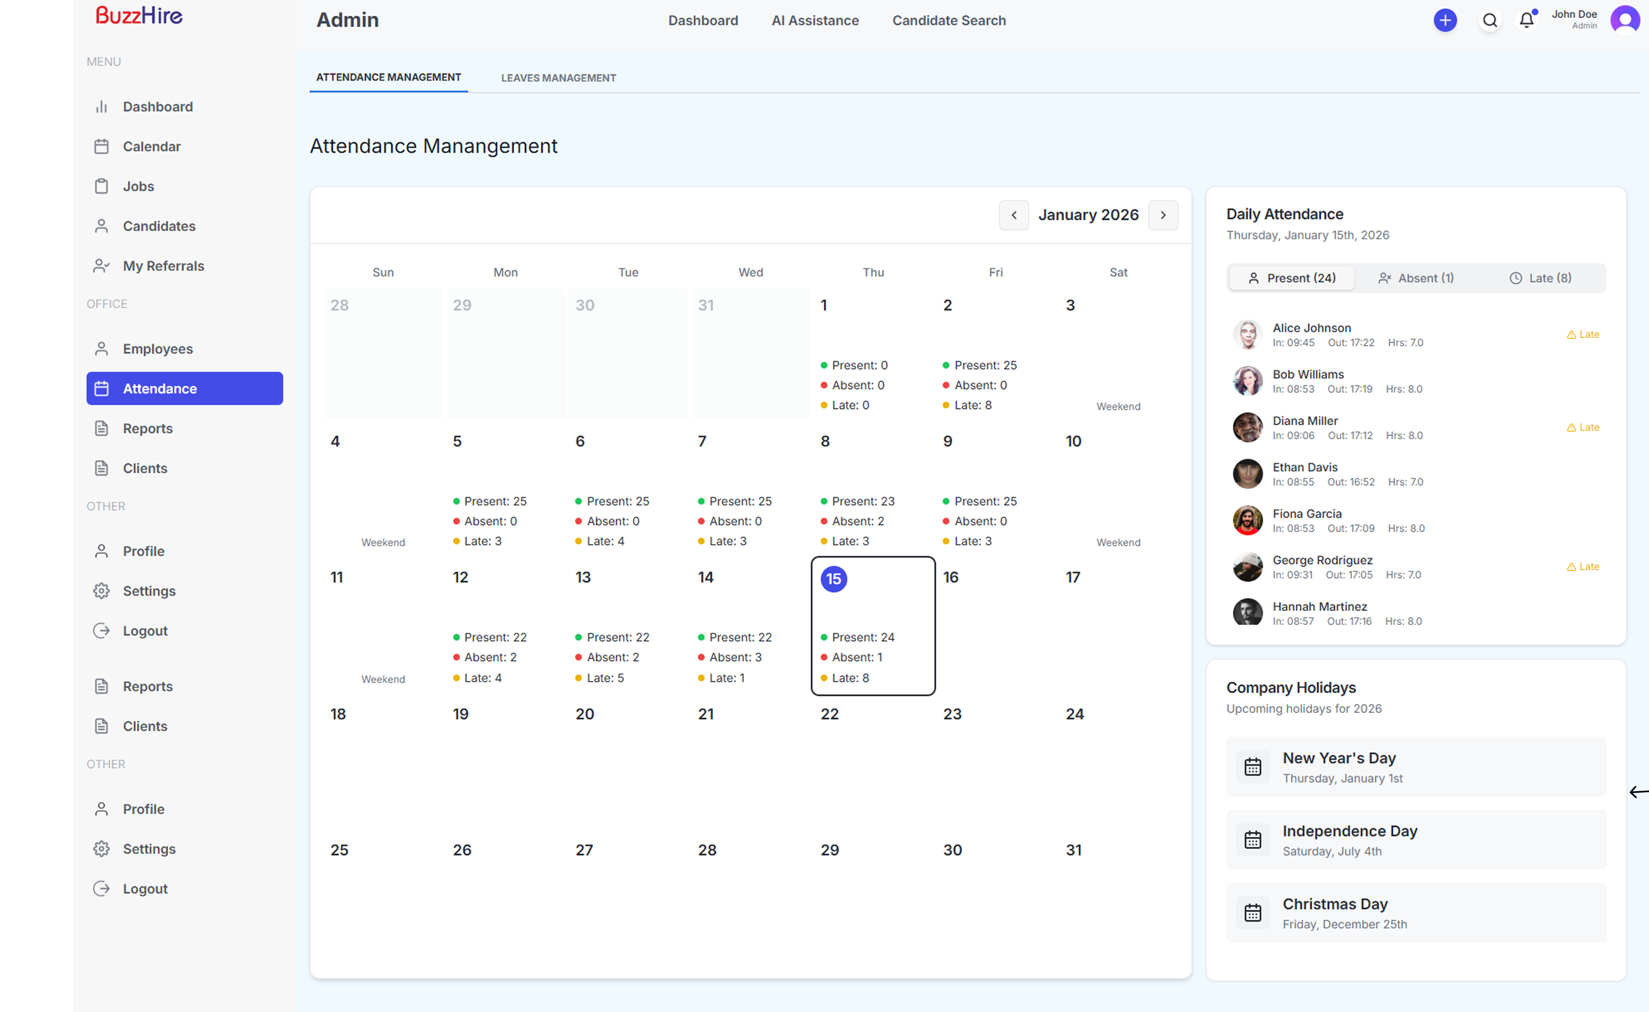Screen dimensions: 1649x1012
Task: Open AI Assistance from the top navigation
Action: [x=815, y=20]
